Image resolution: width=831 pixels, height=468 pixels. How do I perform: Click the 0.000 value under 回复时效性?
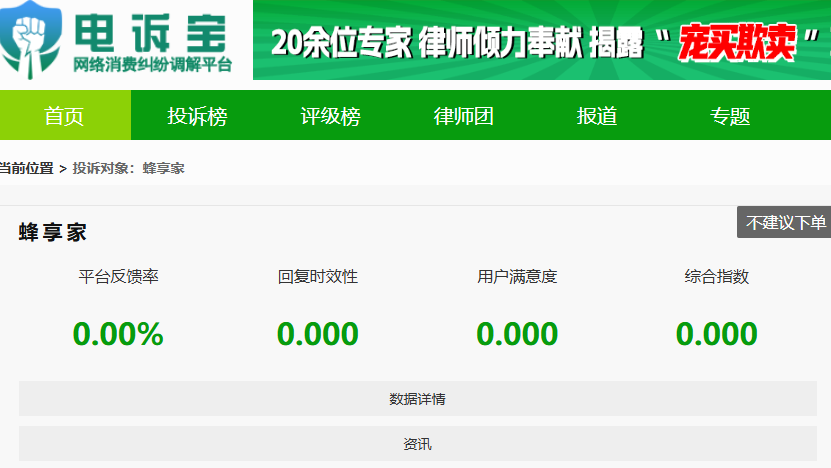[317, 334]
